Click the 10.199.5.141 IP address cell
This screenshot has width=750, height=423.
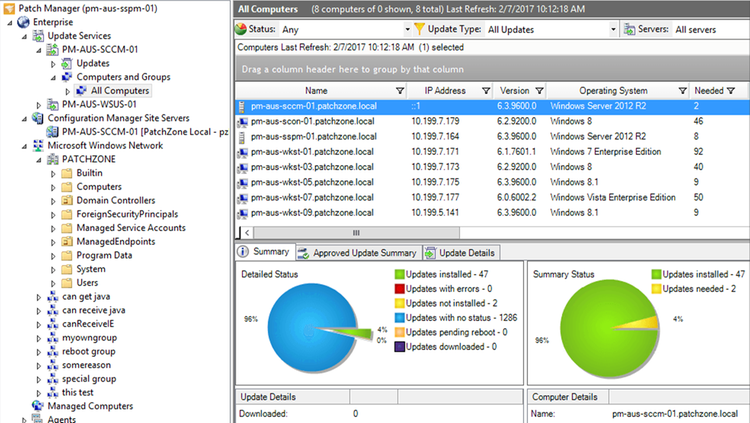[435, 213]
